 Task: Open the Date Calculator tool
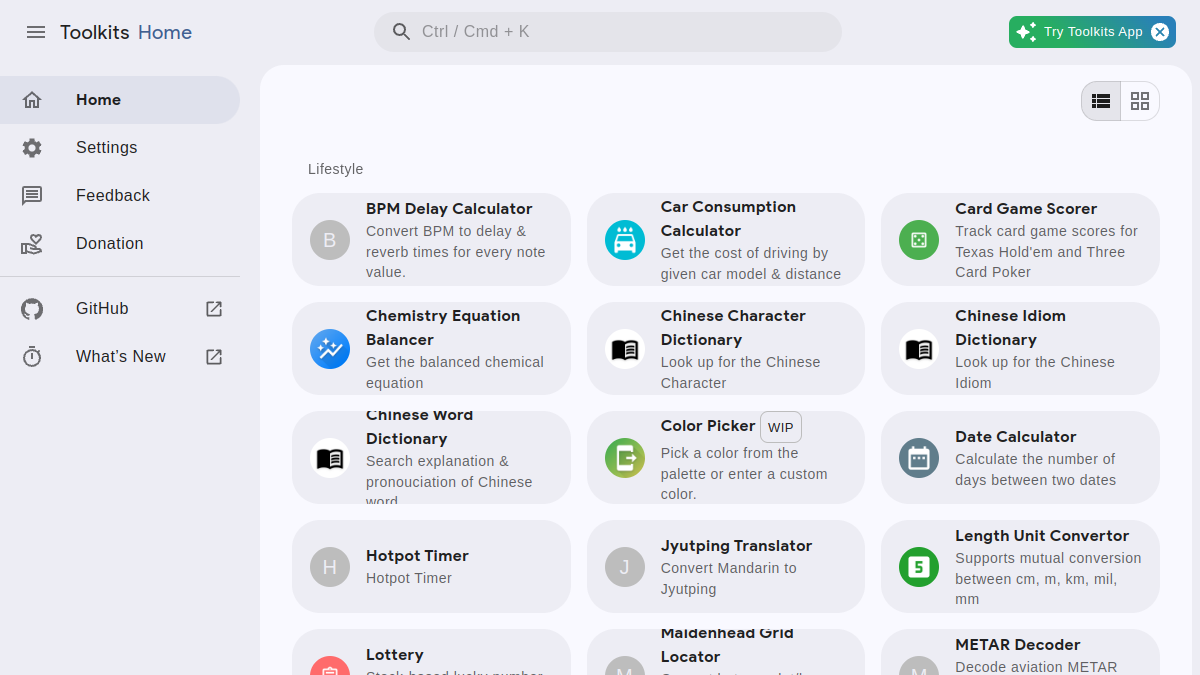pos(1020,458)
